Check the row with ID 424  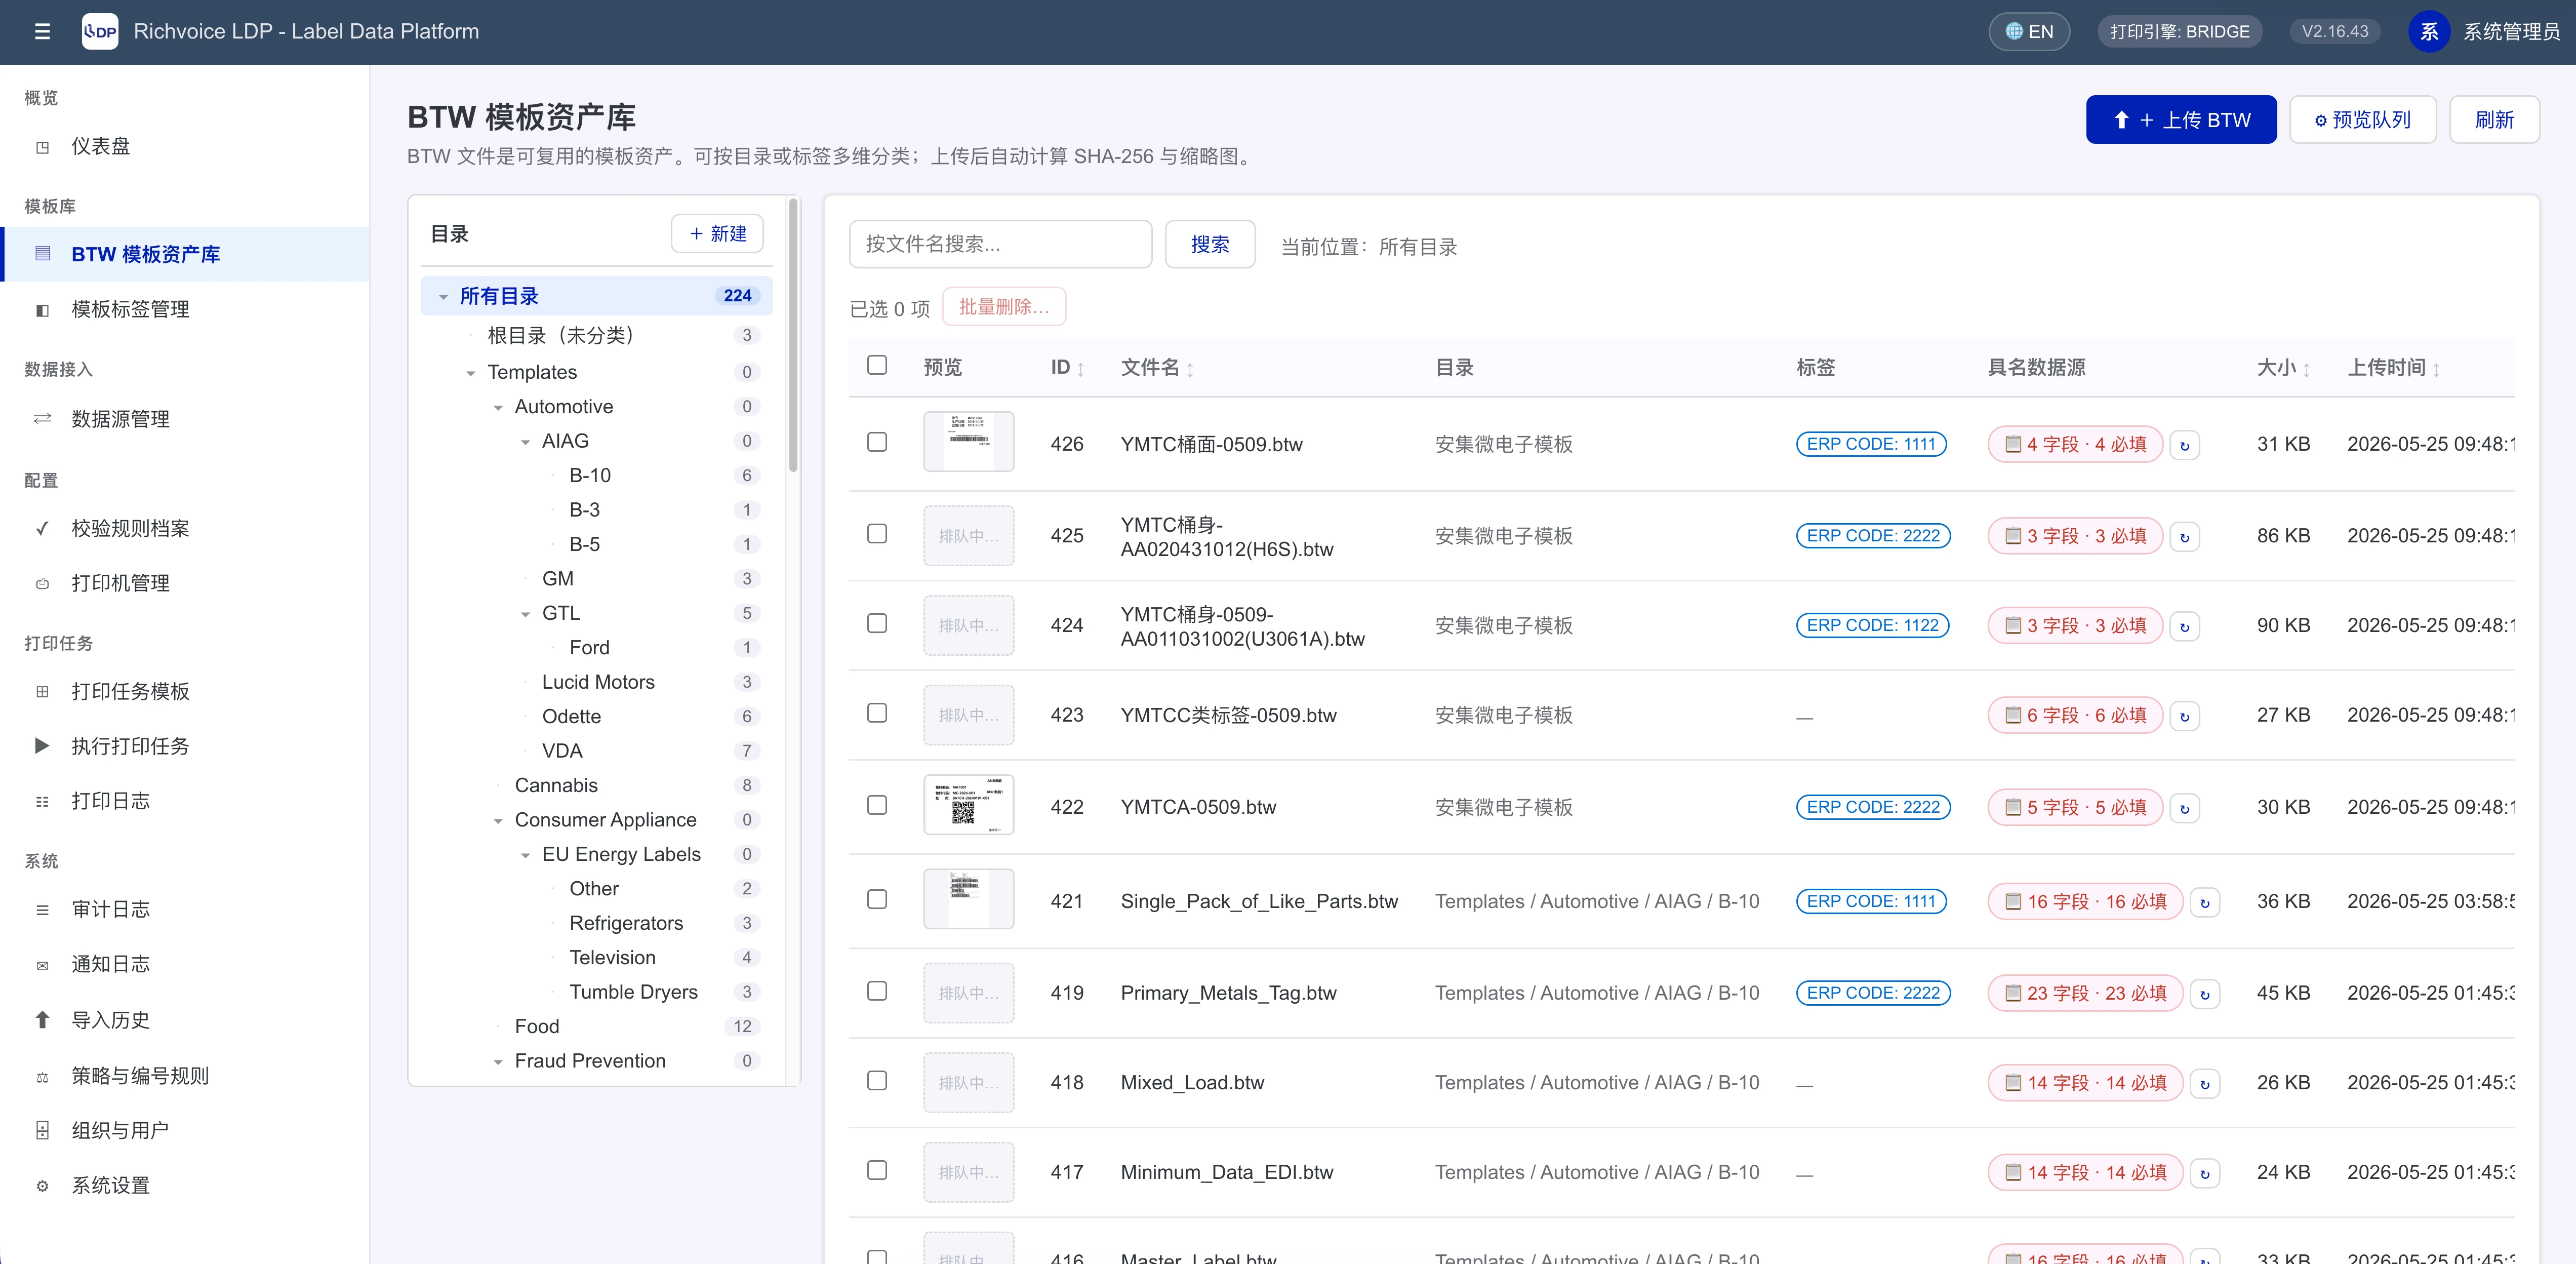(877, 623)
